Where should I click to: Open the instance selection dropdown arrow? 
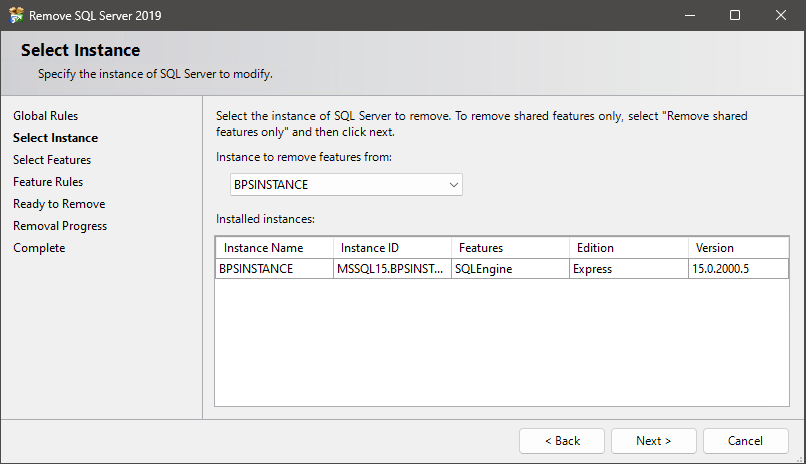tap(453, 184)
